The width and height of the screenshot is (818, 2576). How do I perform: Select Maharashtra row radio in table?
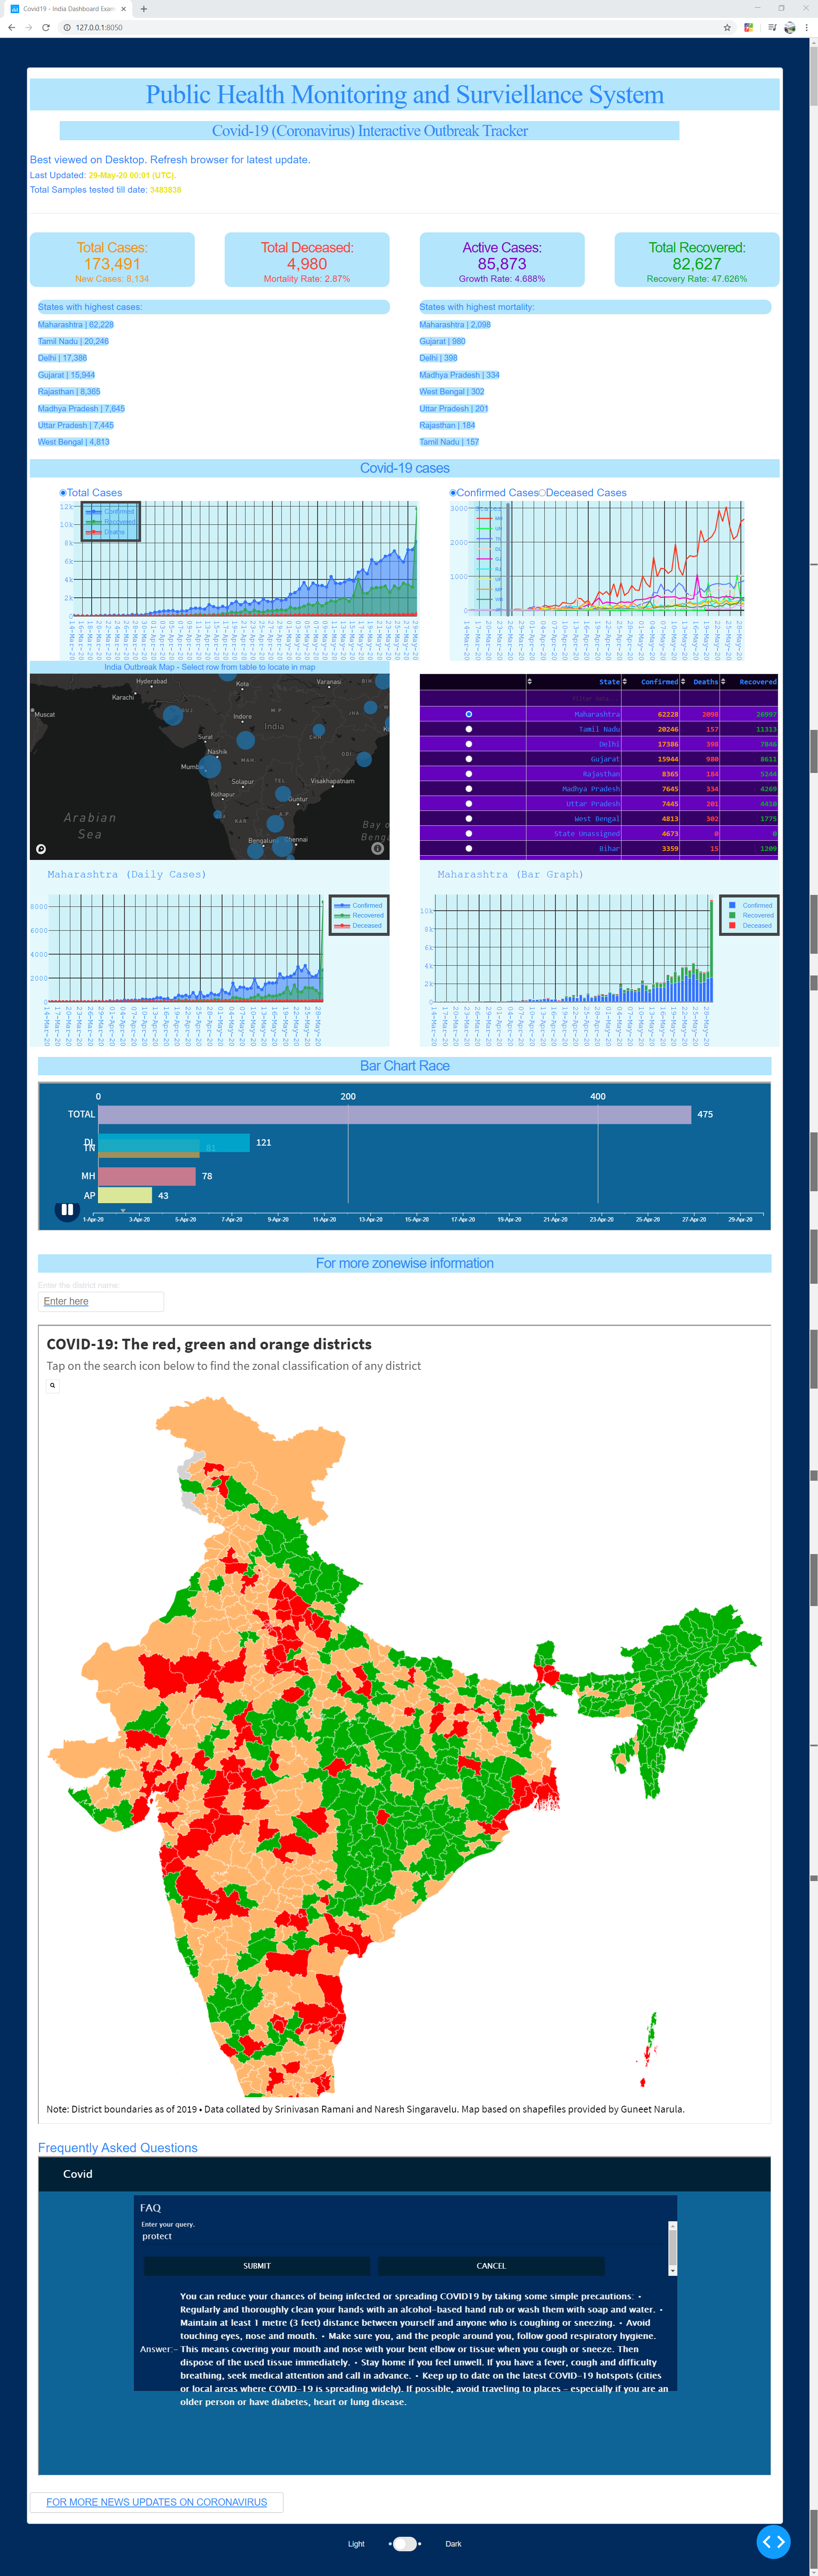(468, 714)
